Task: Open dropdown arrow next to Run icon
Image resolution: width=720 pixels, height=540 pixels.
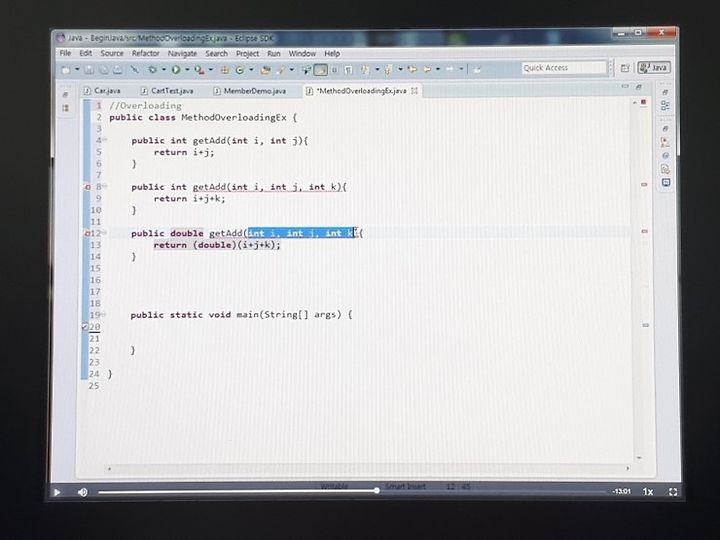Action: pyautogui.click(x=187, y=69)
